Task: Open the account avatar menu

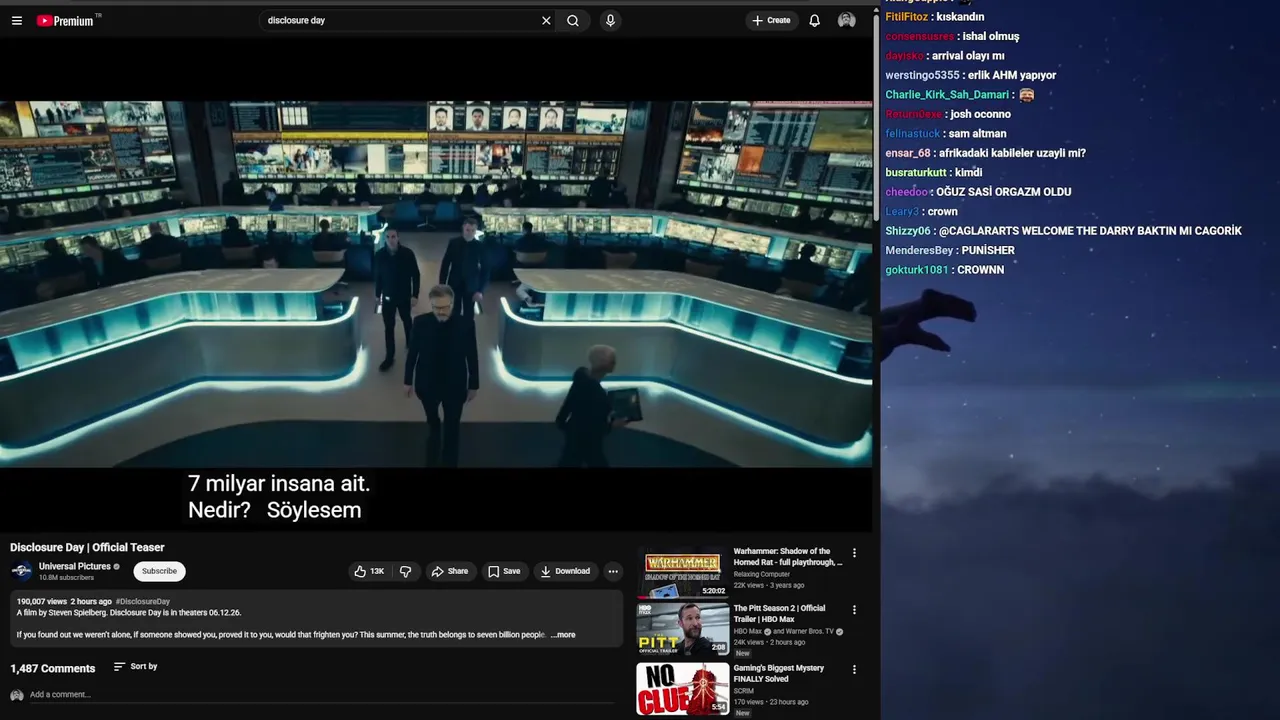Action: click(x=847, y=20)
